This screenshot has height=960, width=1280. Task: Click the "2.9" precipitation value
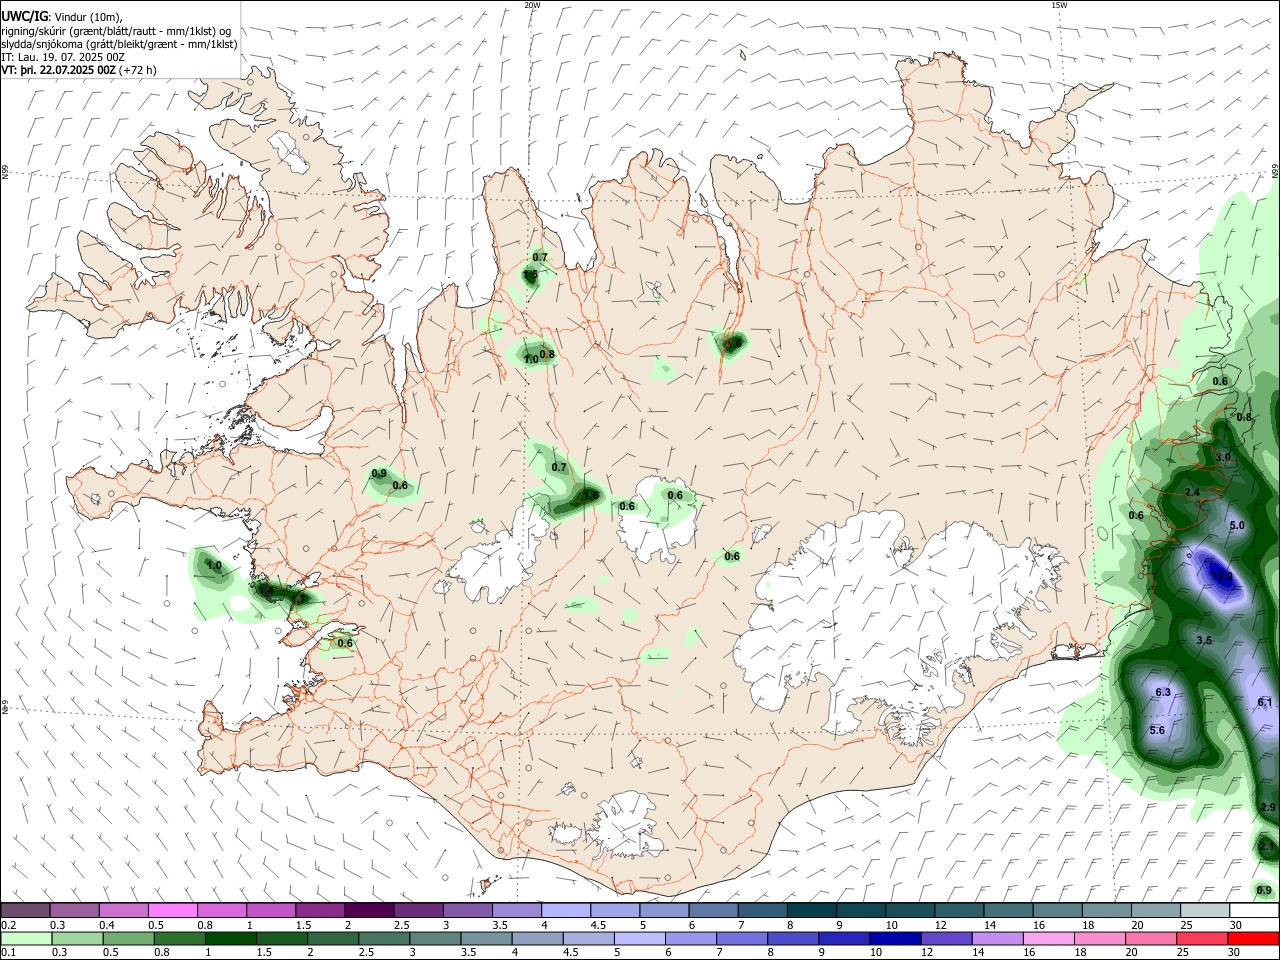tap(1268, 808)
